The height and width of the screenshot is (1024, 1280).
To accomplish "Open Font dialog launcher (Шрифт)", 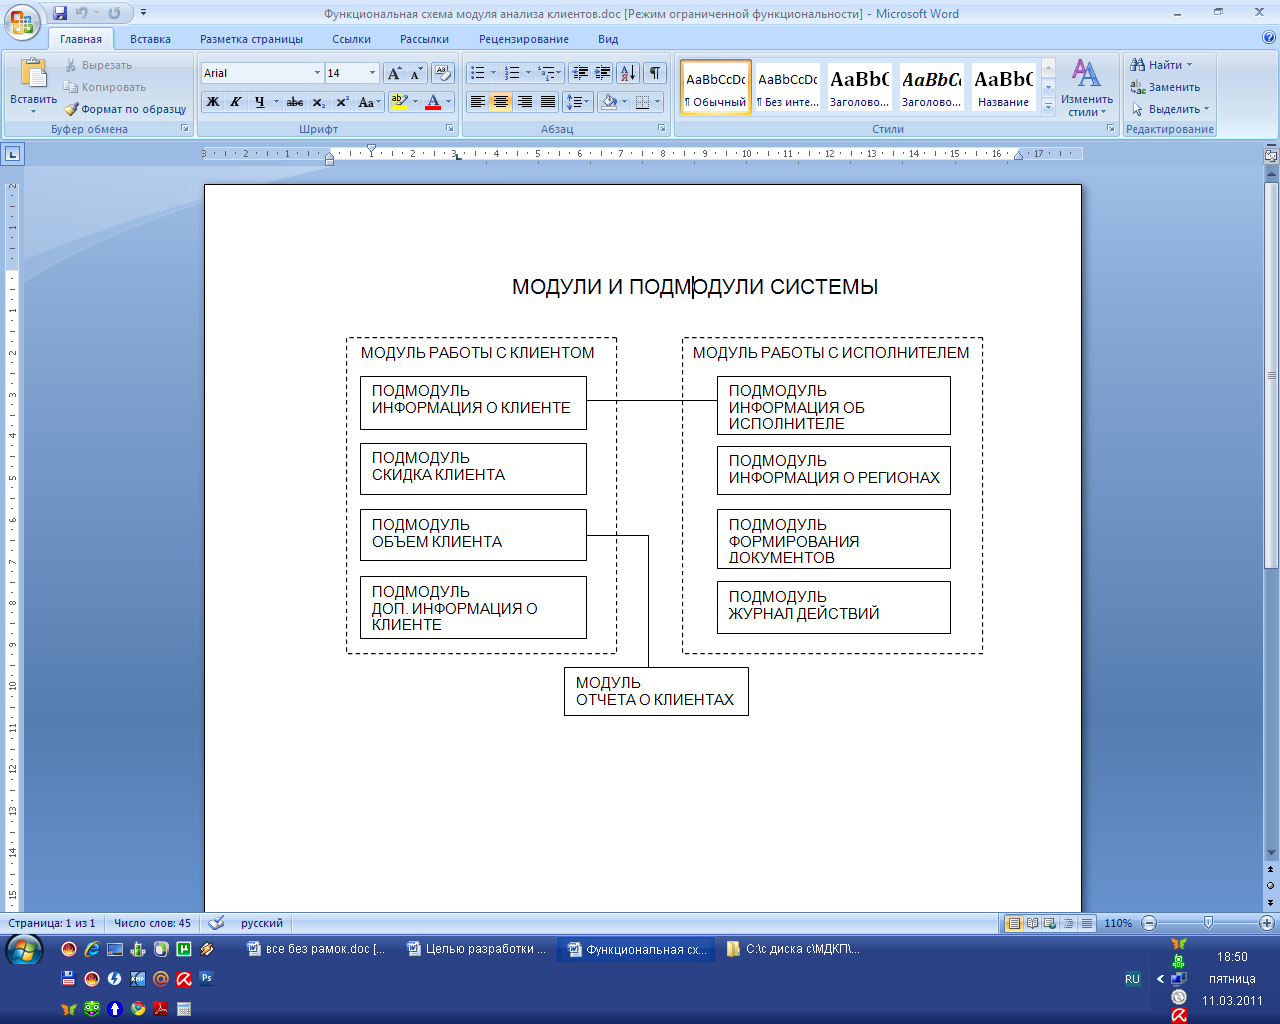I will click(x=448, y=129).
